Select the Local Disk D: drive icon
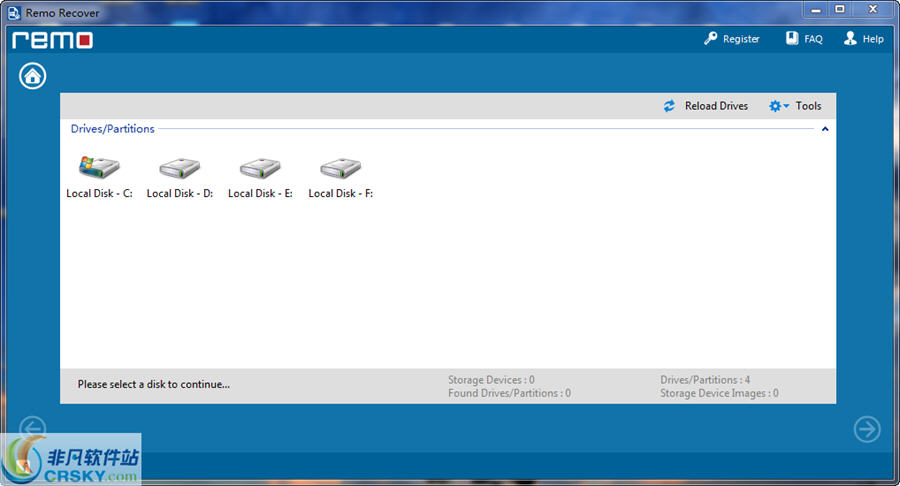 pyautogui.click(x=180, y=168)
